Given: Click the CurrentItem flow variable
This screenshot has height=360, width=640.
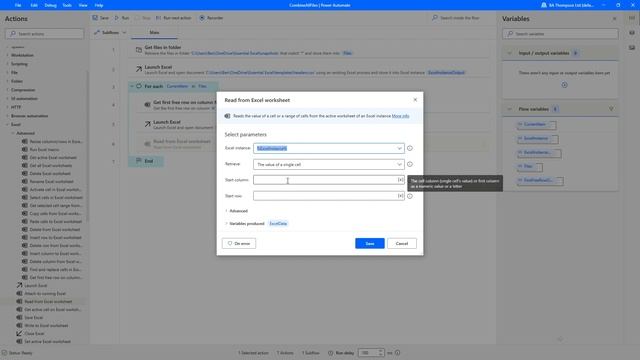Looking at the screenshot, I should coord(536,124).
